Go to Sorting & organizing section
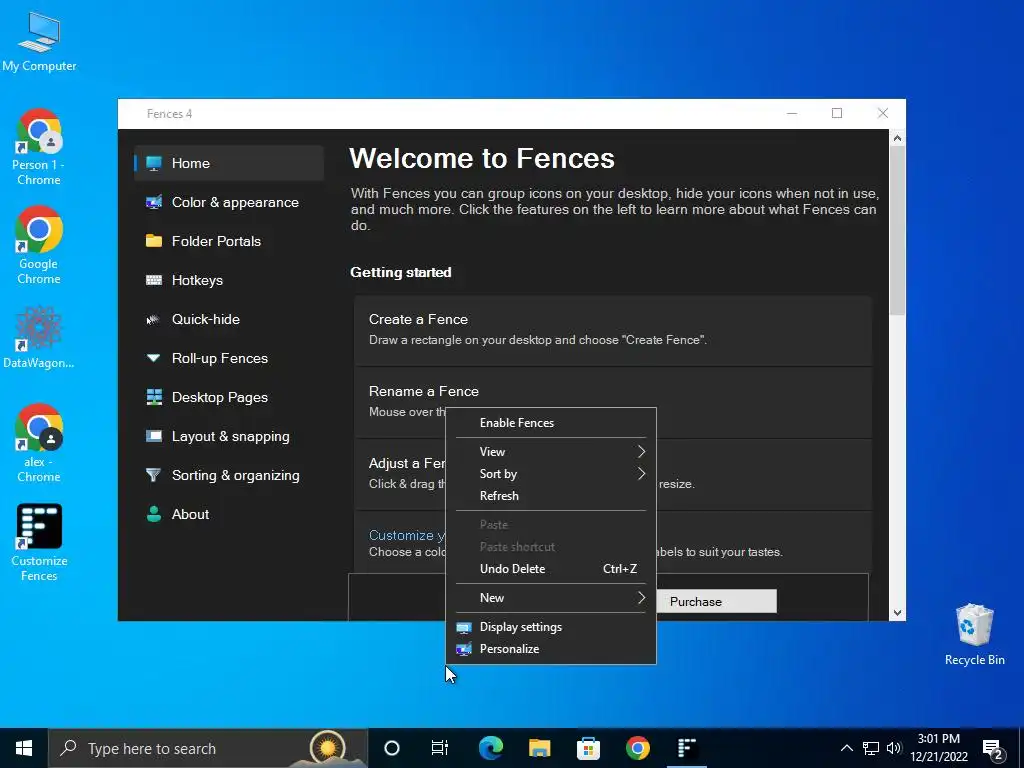 point(229,475)
